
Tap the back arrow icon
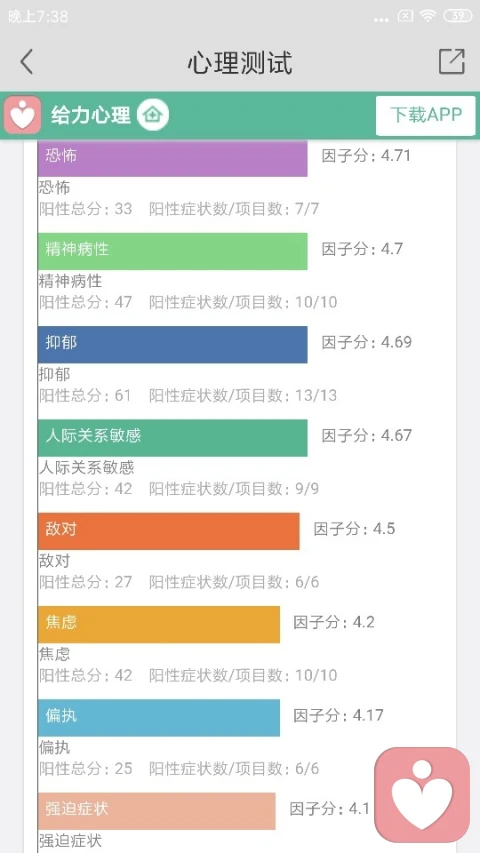point(27,61)
